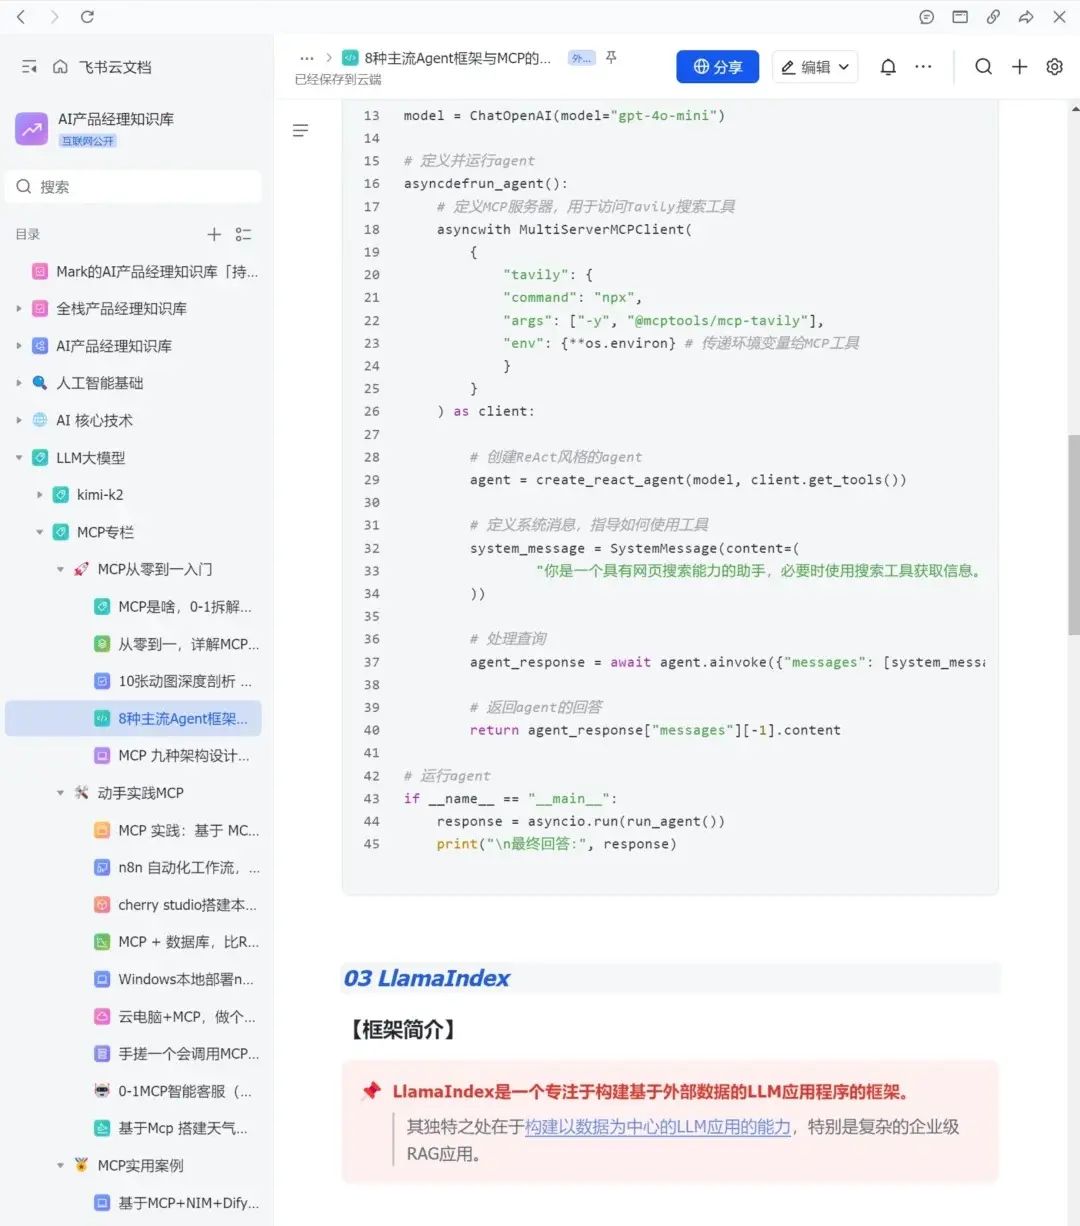Open link 构建以数据为中心的LLM应用的能力
Image resolution: width=1080 pixels, height=1226 pixels.
click(x=658, y=1127)
